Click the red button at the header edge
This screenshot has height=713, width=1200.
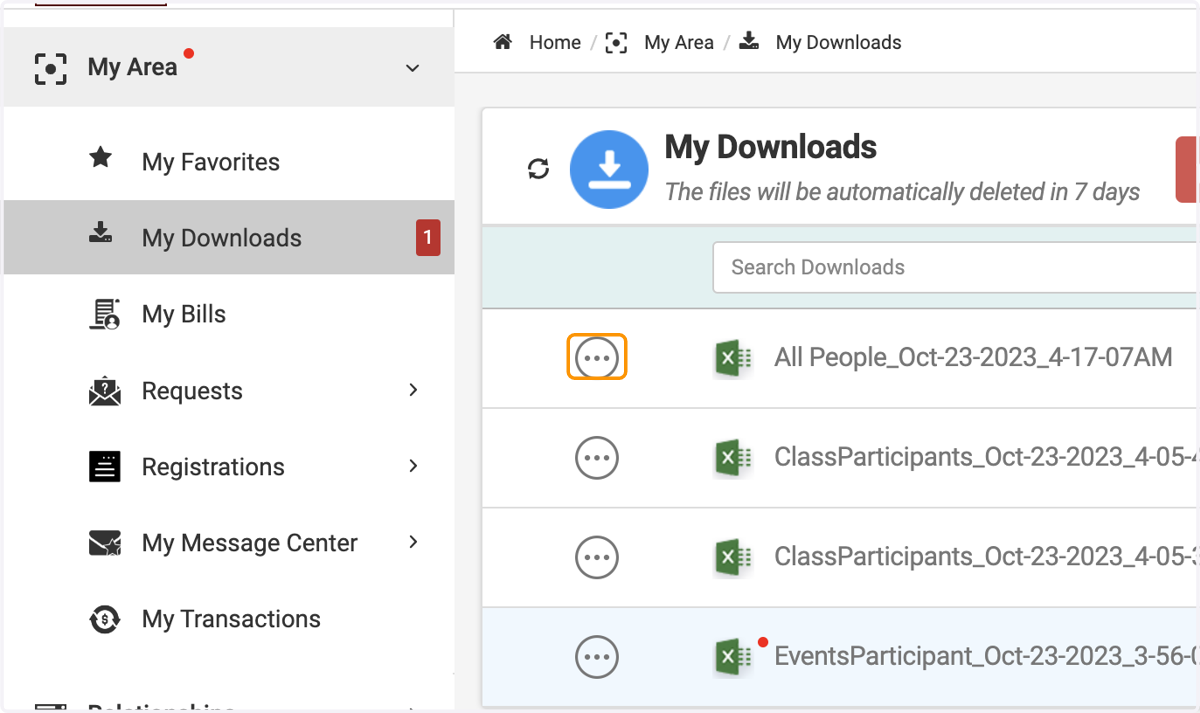tap(1187, 170)
